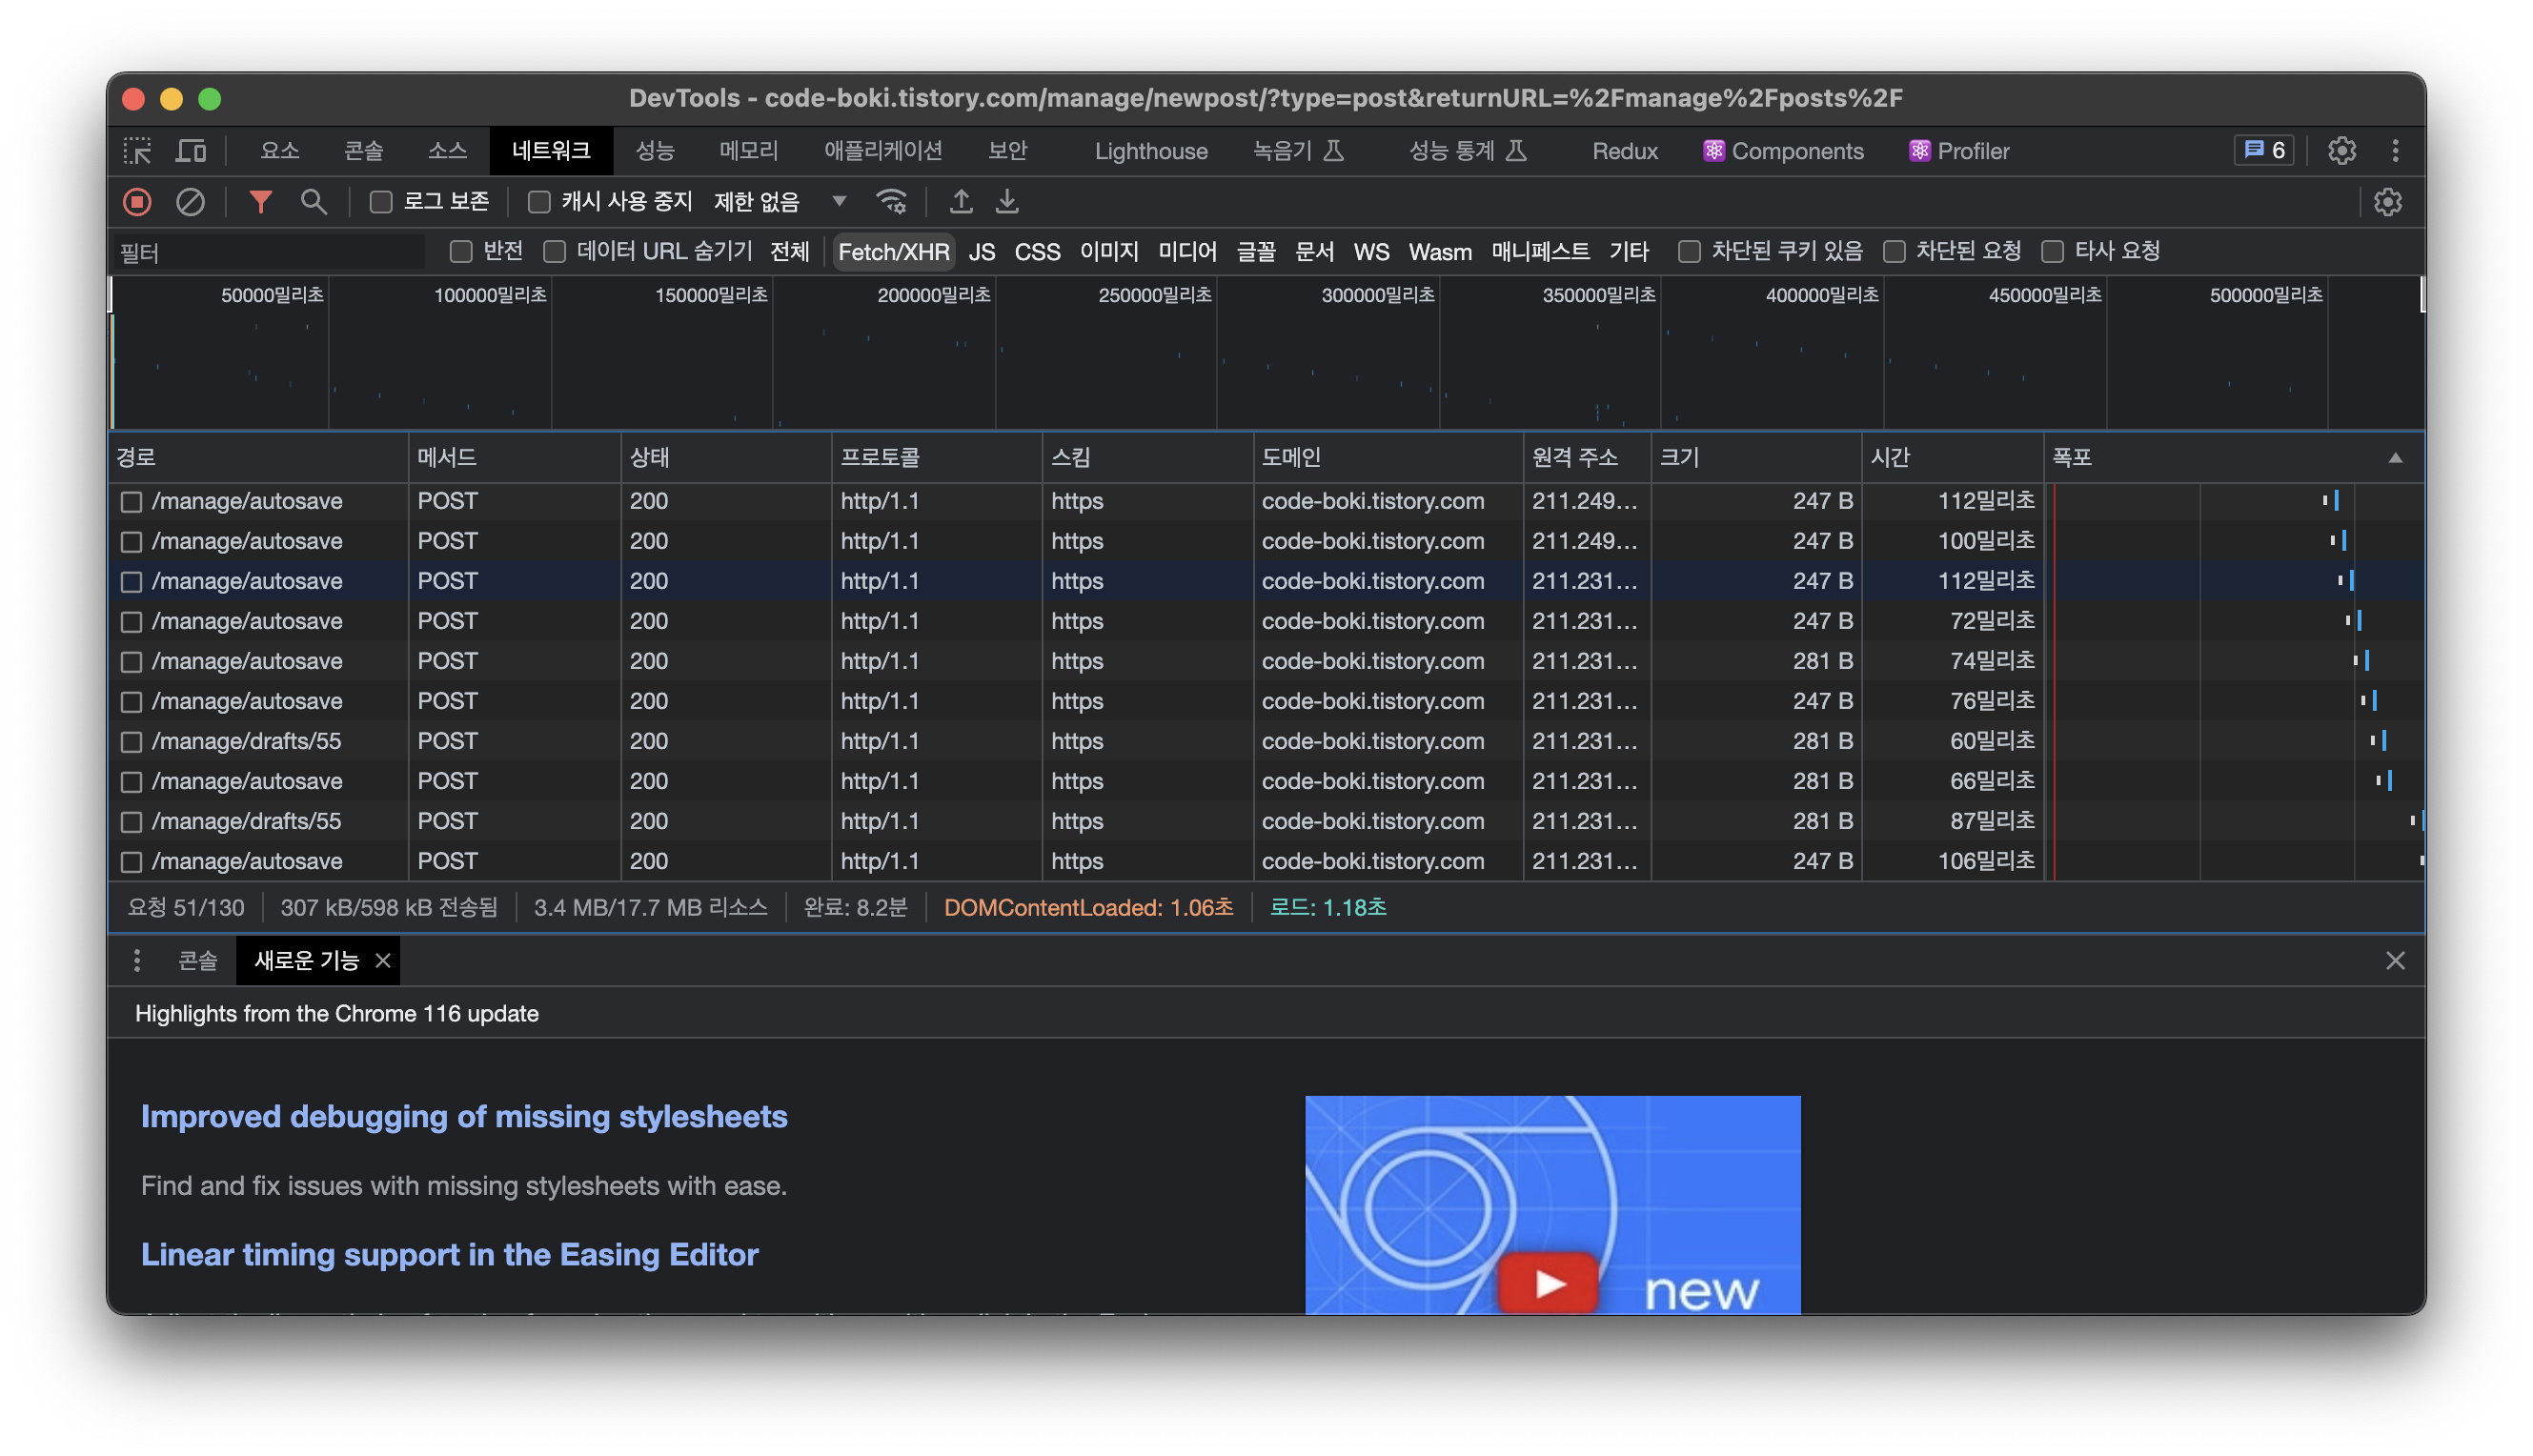Select the inspect element picker icon
Screen dimensions: 2533x1456
[137, 151]
